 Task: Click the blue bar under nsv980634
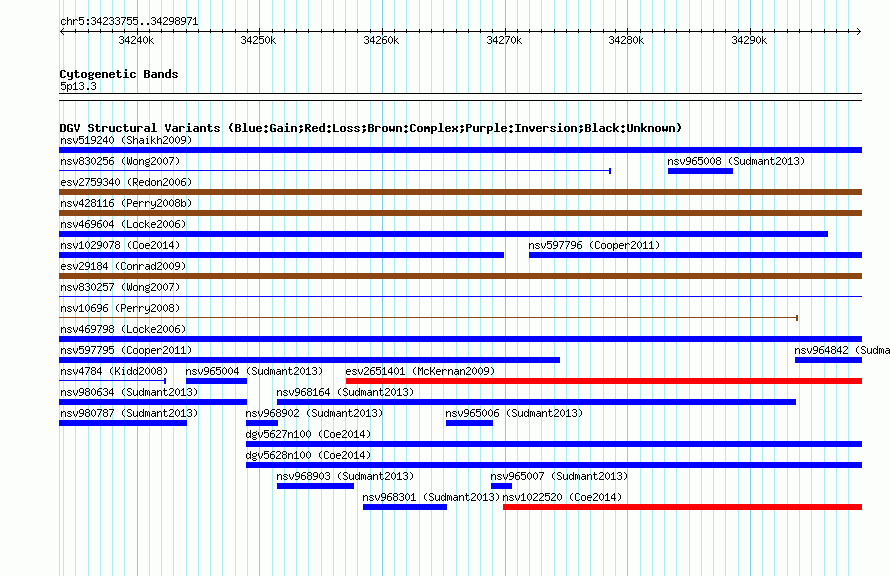pos(153,402)
